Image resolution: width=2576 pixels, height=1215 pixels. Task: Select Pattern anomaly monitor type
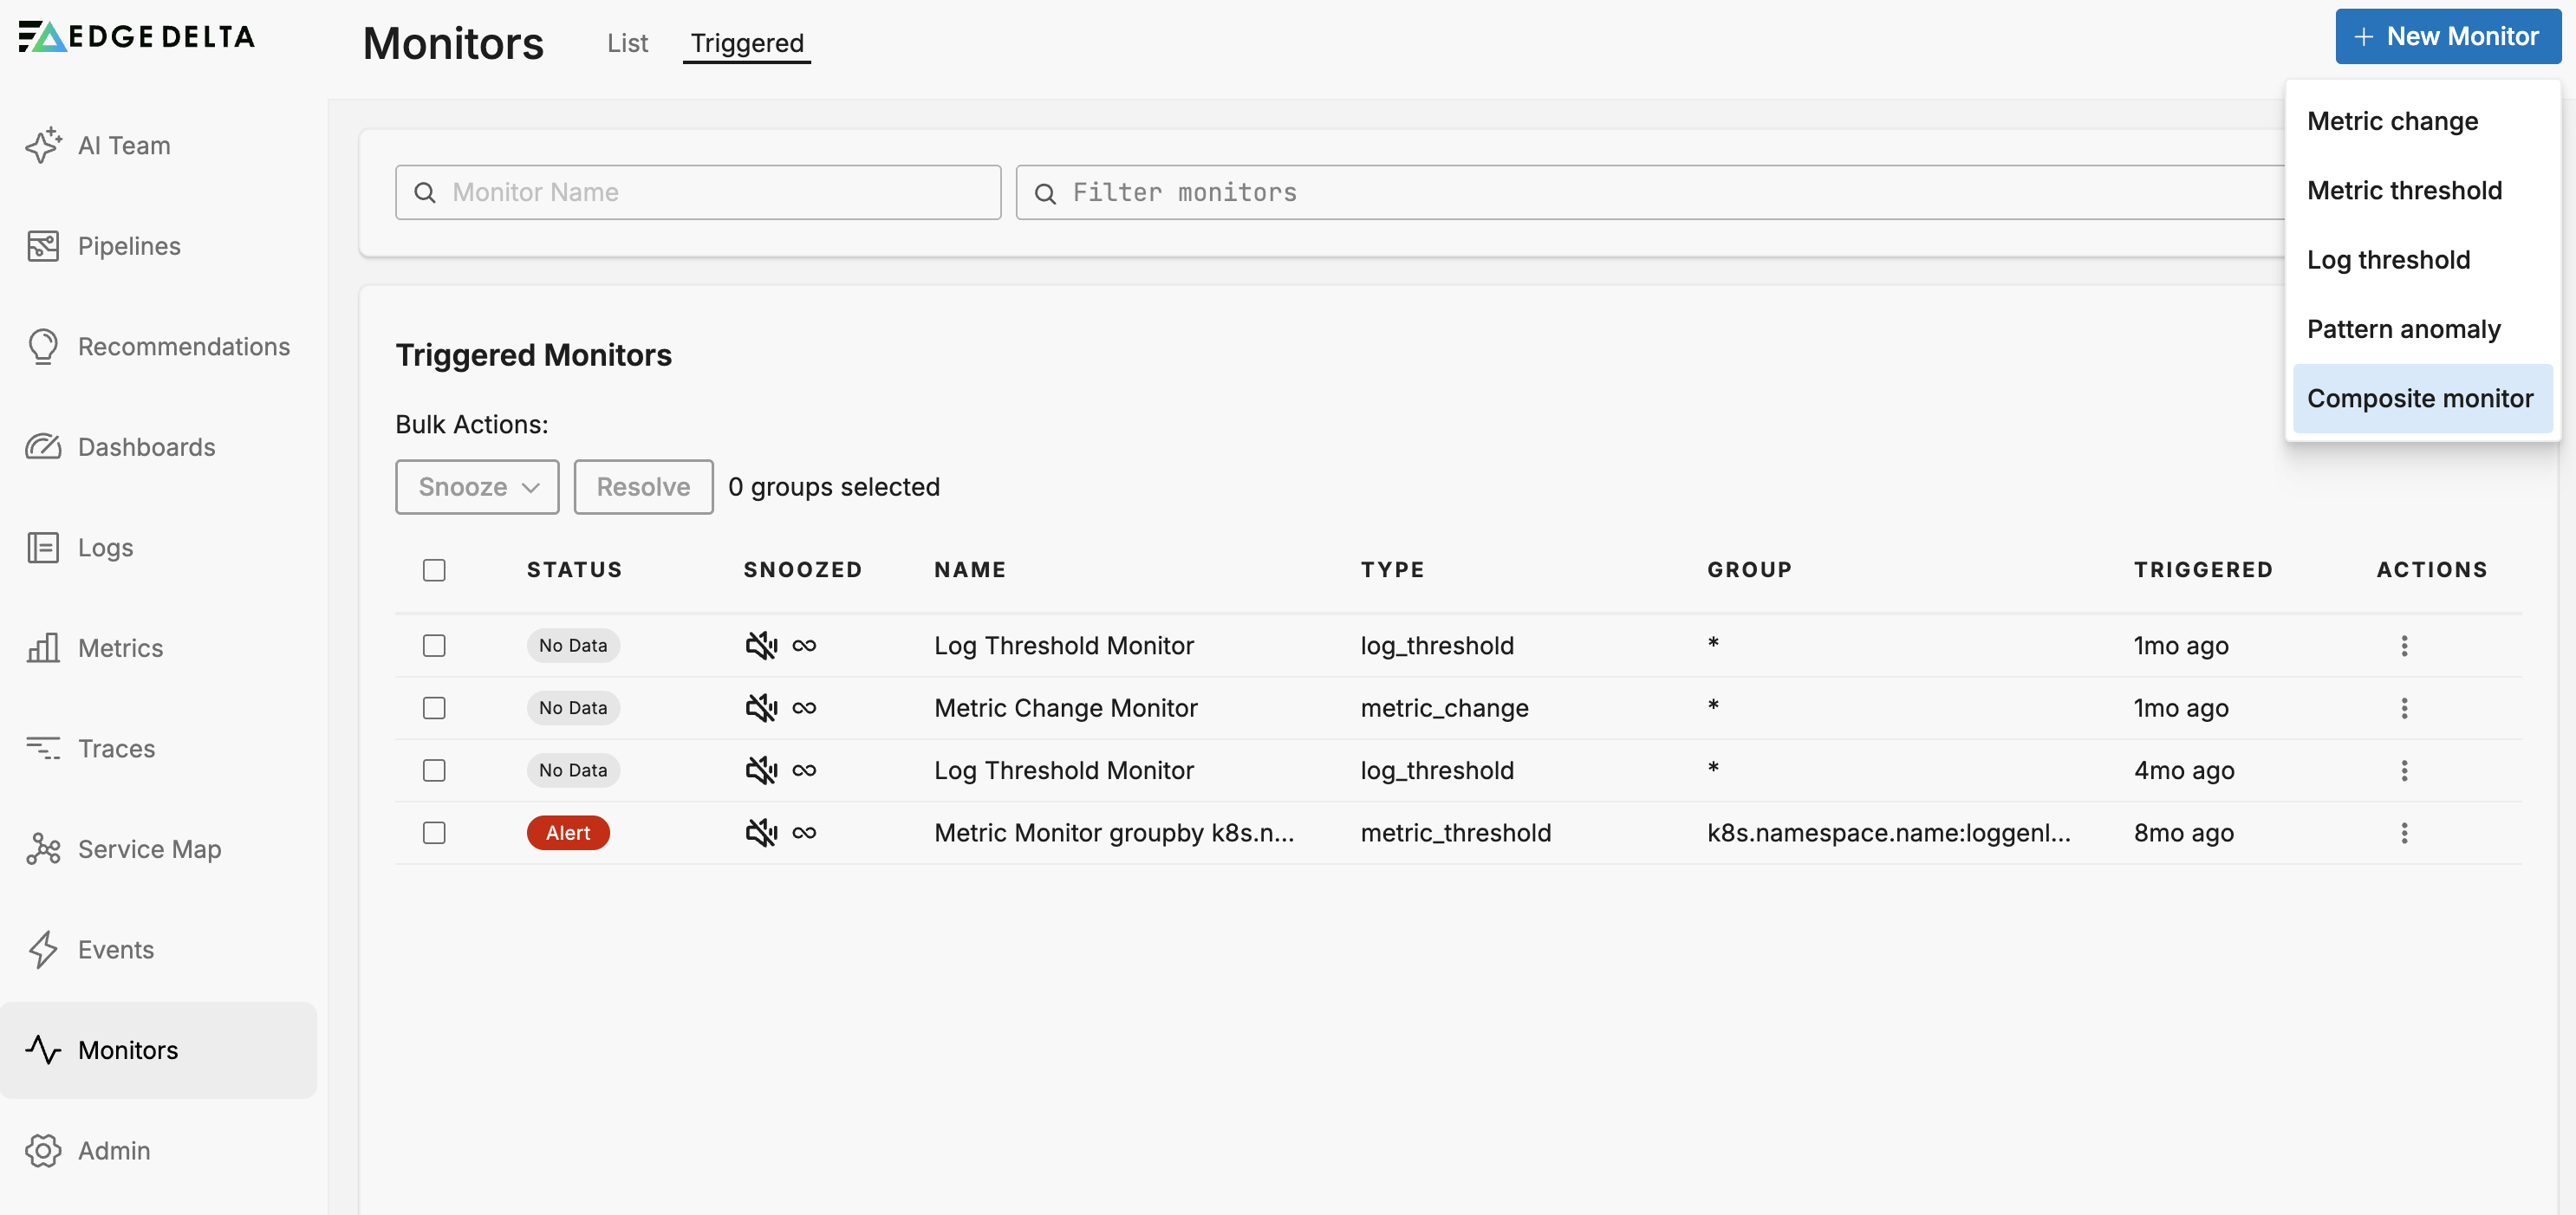coord(2404,328)
